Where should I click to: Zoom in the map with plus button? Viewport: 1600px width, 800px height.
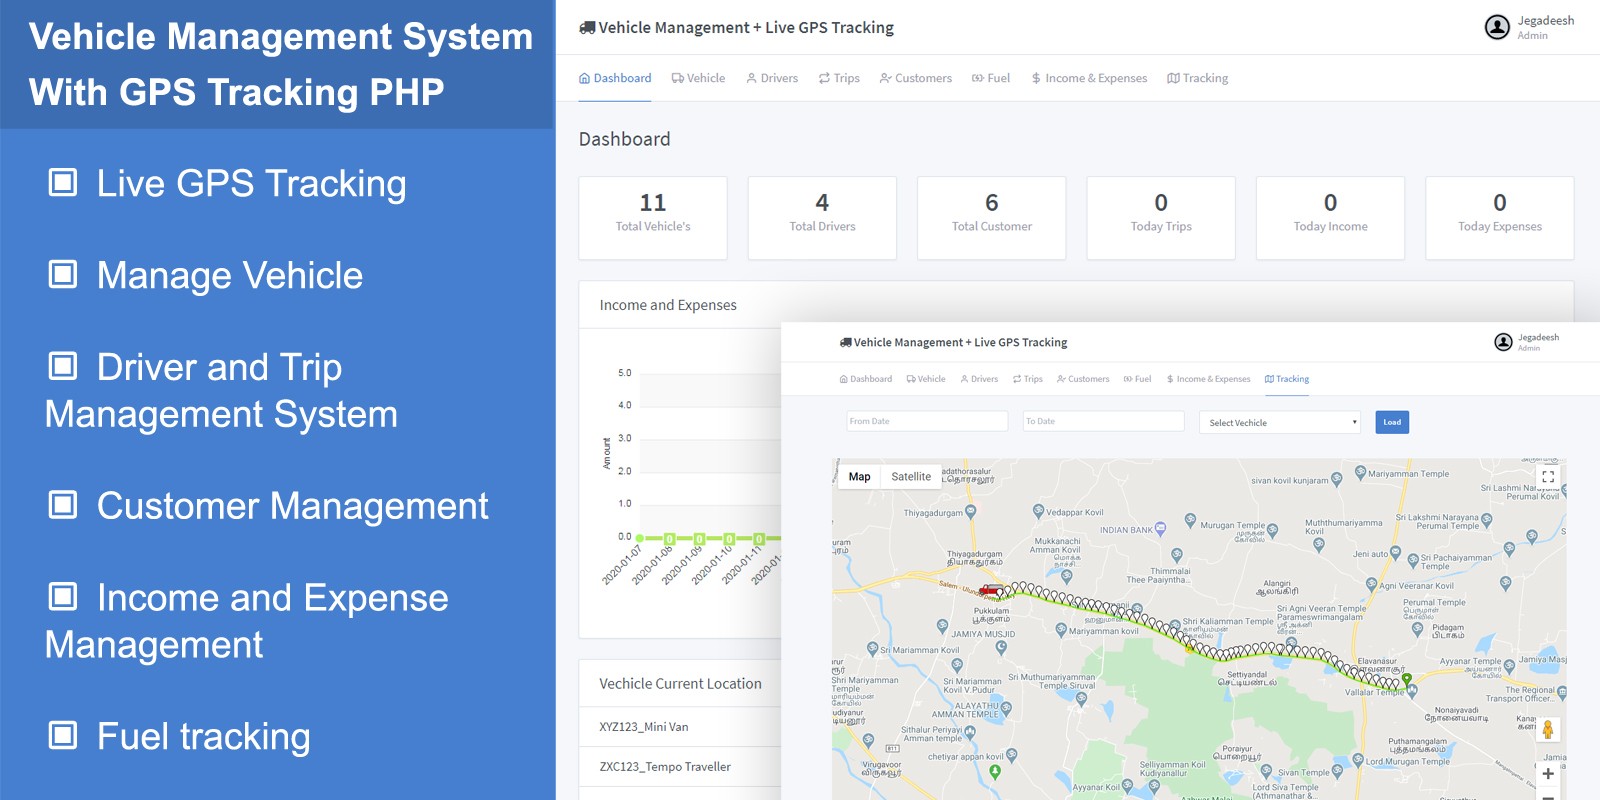(1548, 773)
